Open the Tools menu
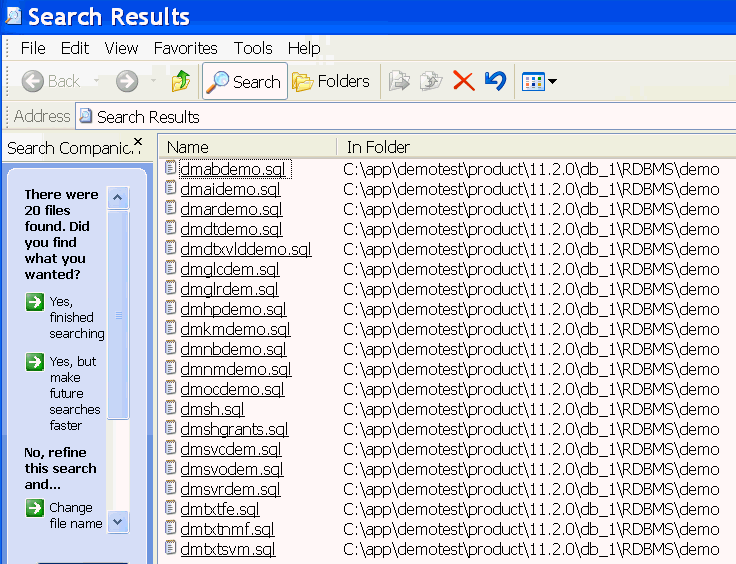Screen dimensions: 736x564 (x=253, y=48)
